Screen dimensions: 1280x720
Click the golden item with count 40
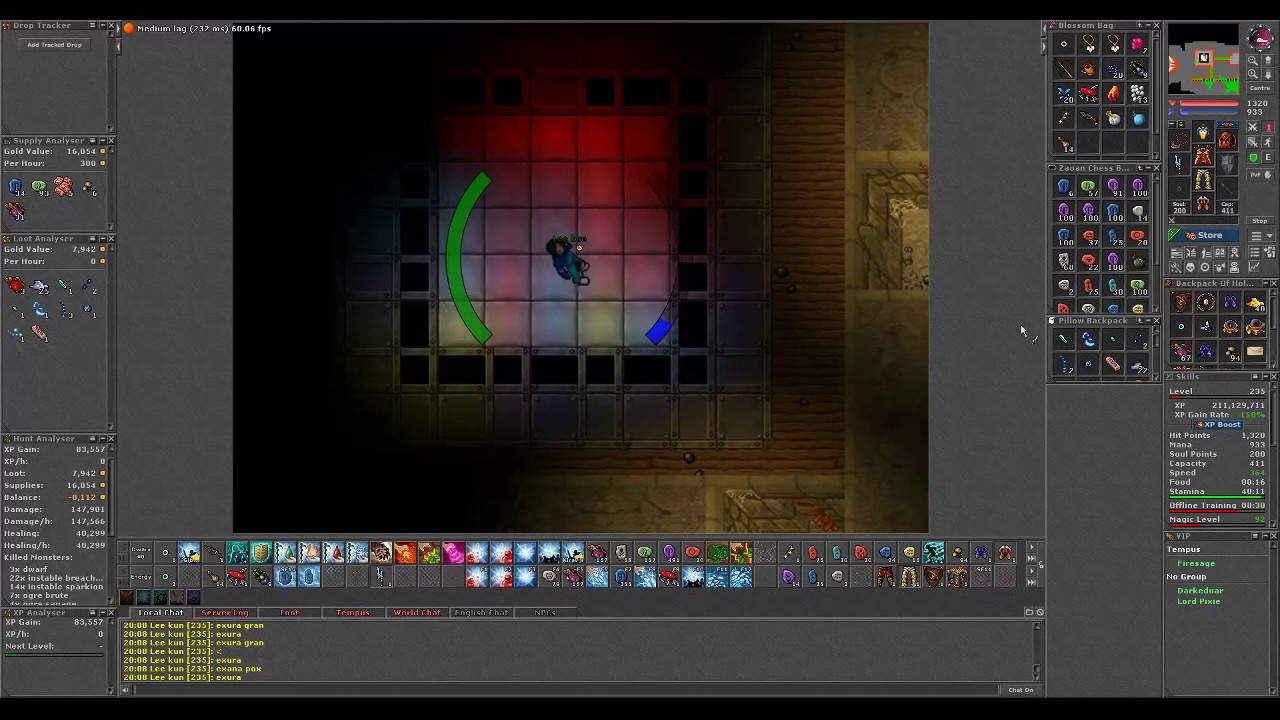click(x=1256, y=303)
